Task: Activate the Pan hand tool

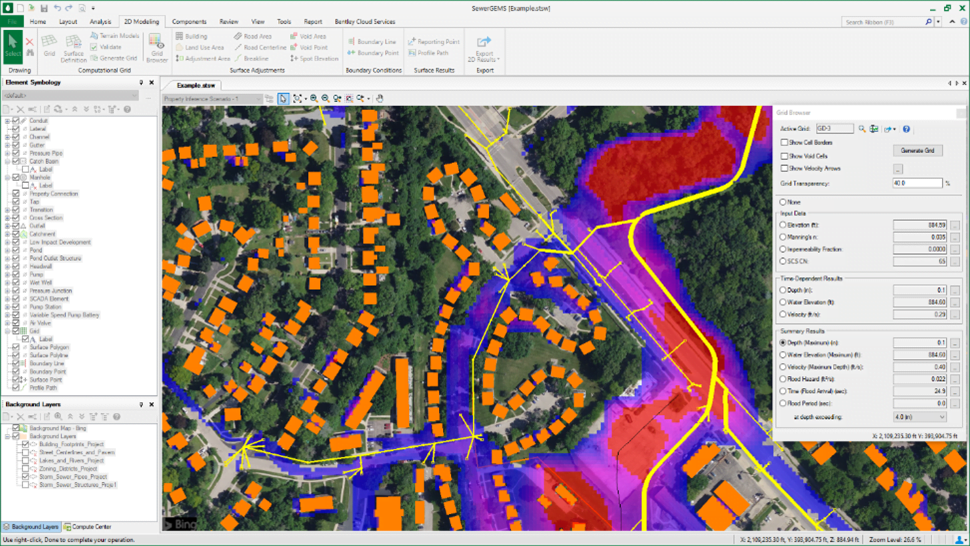Action: [x=380, y=99]
